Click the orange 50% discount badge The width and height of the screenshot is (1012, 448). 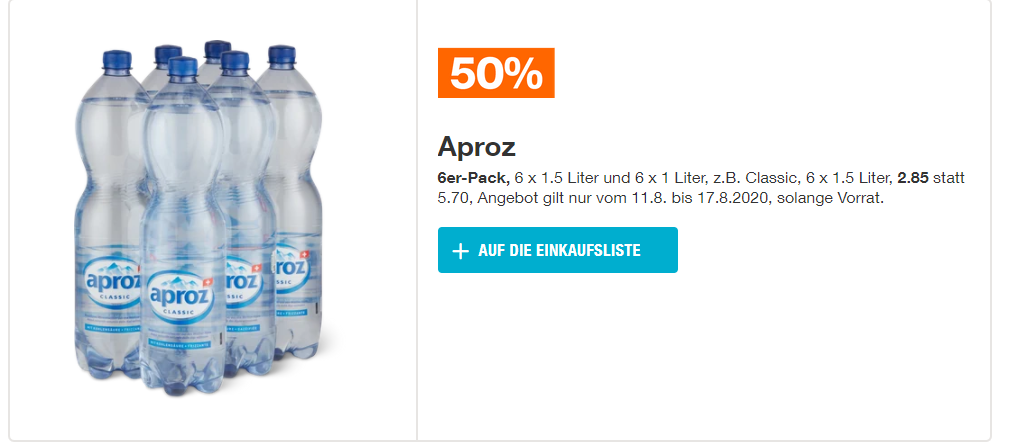pos(496,73)
